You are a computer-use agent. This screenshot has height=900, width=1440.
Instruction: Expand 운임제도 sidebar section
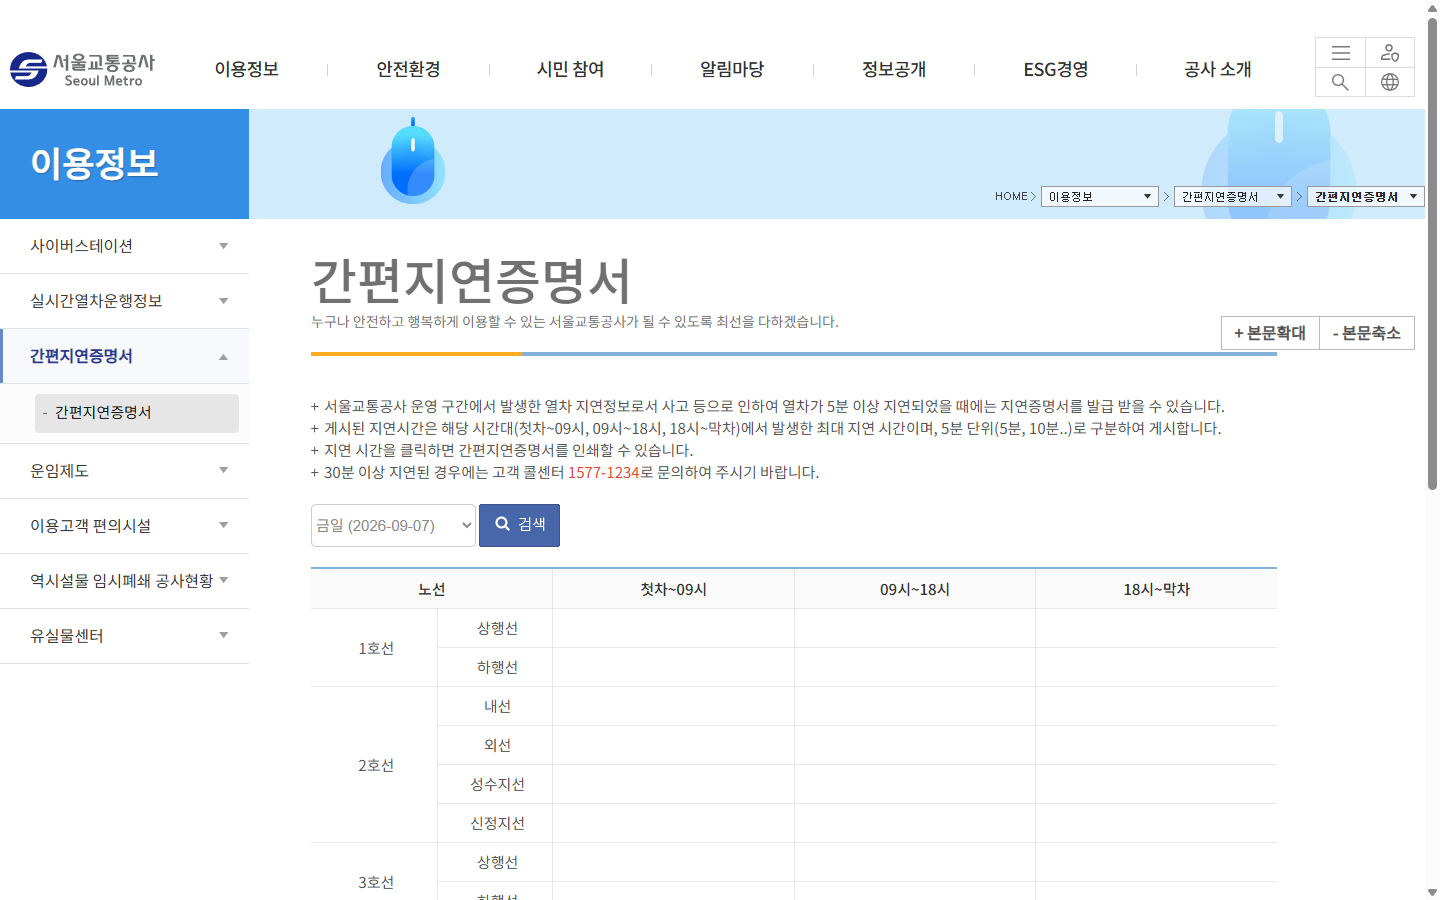pyautogui.click(x=124, y=471)
